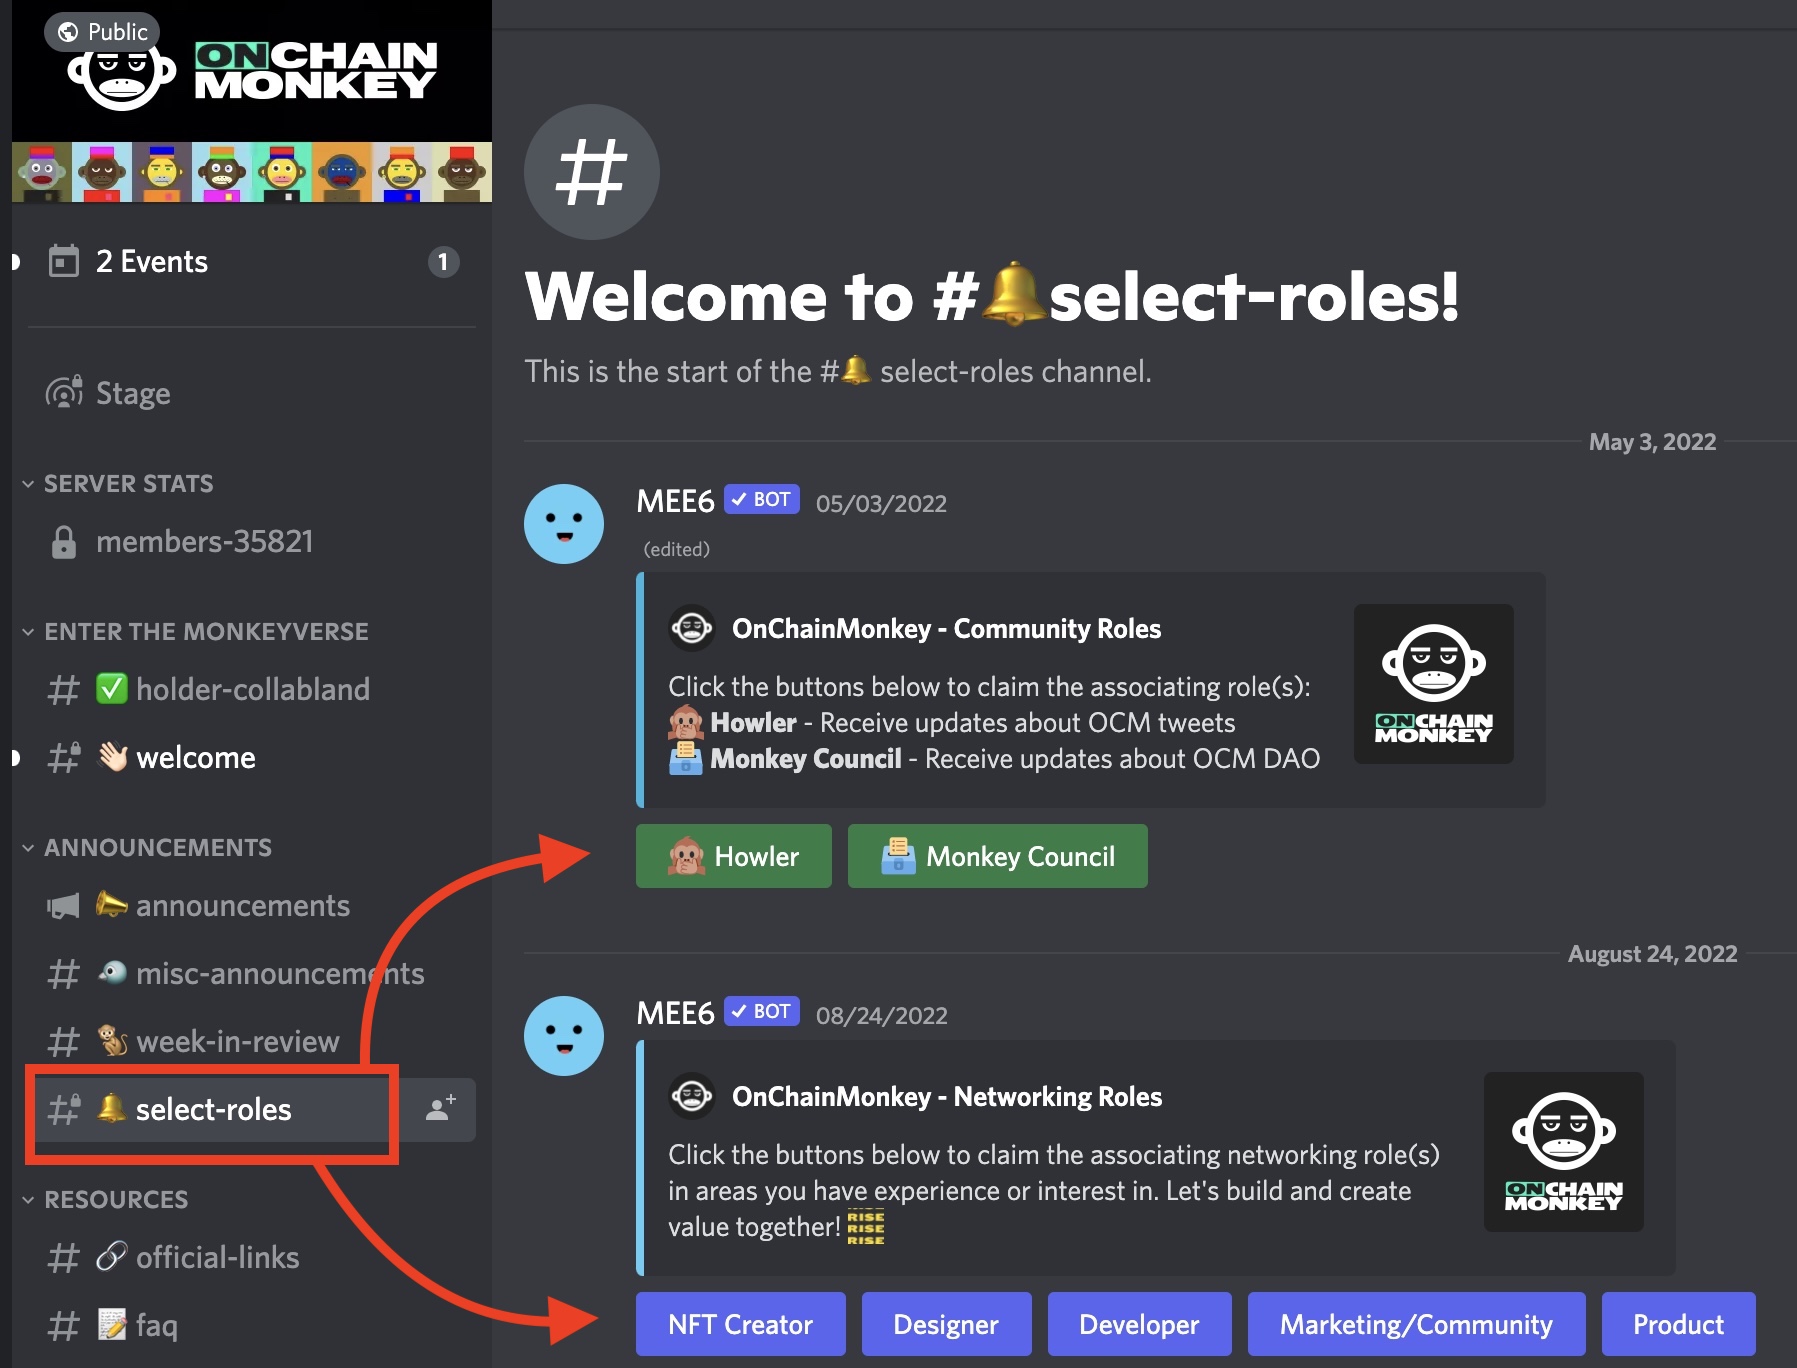Click the August 24, 2022 date divider label

pos(1652,954)
